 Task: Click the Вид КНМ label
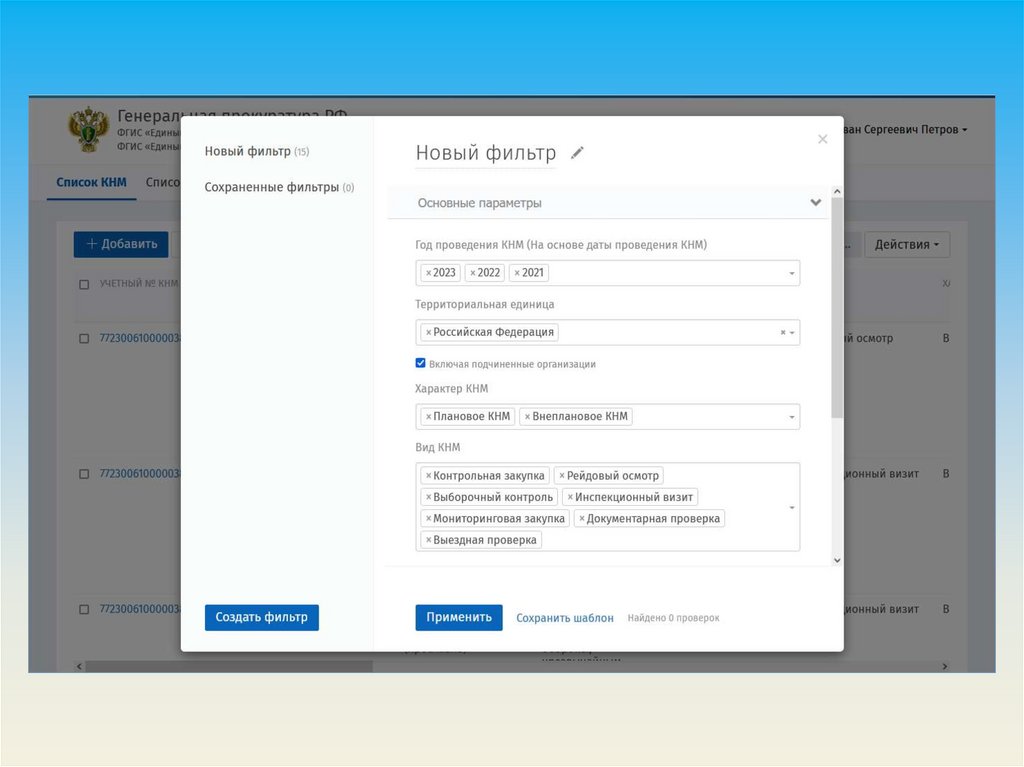(x=438, y=448)
